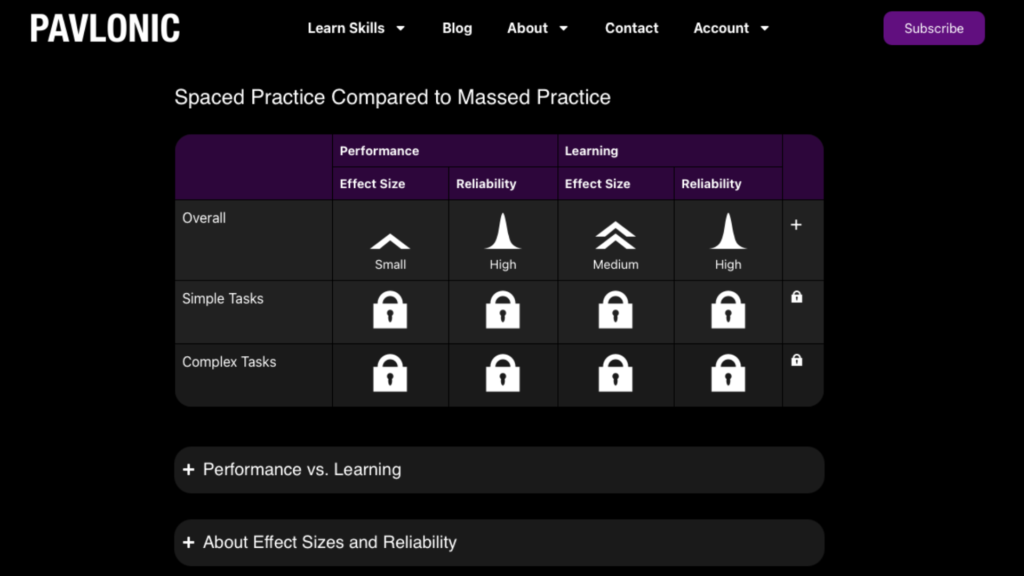Open the Learn Skills dropdown menu

[x=356, y=28]
